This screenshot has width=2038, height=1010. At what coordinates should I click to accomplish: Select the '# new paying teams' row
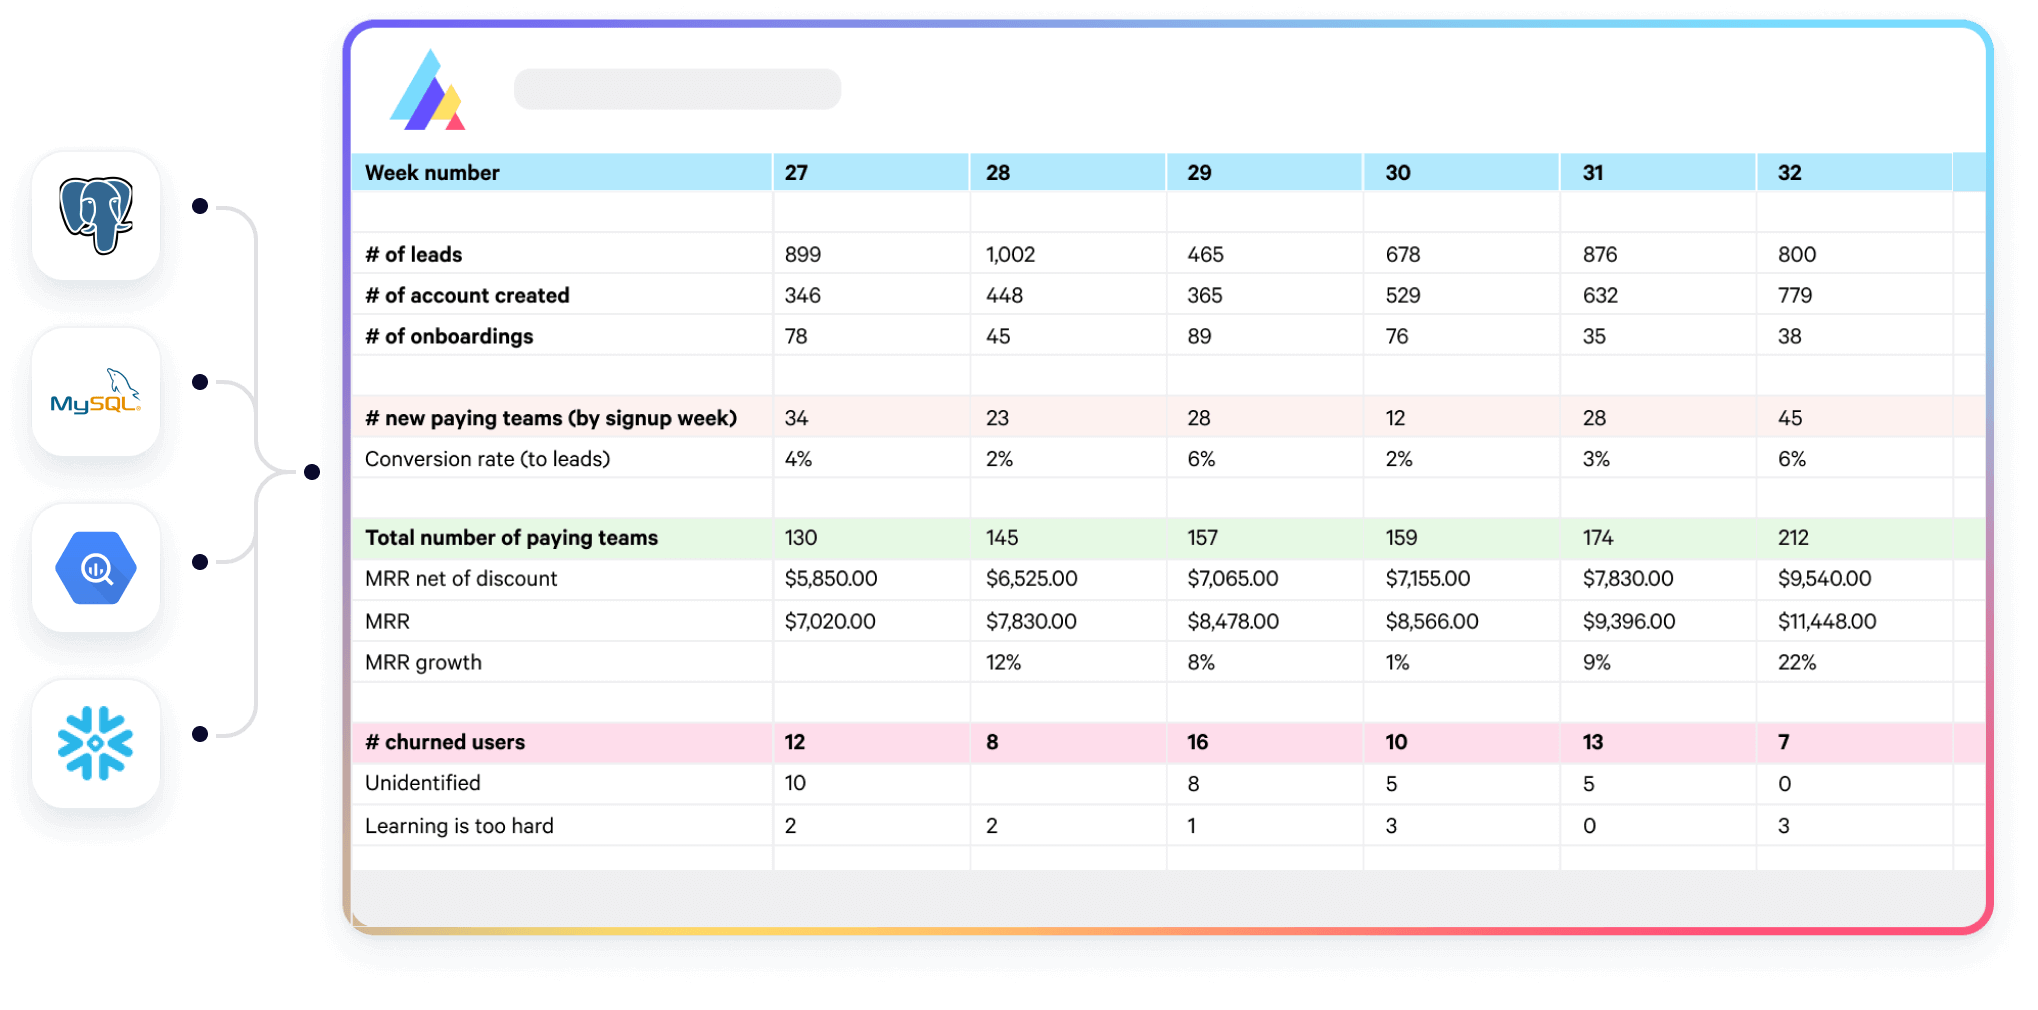coord(1168,417)
